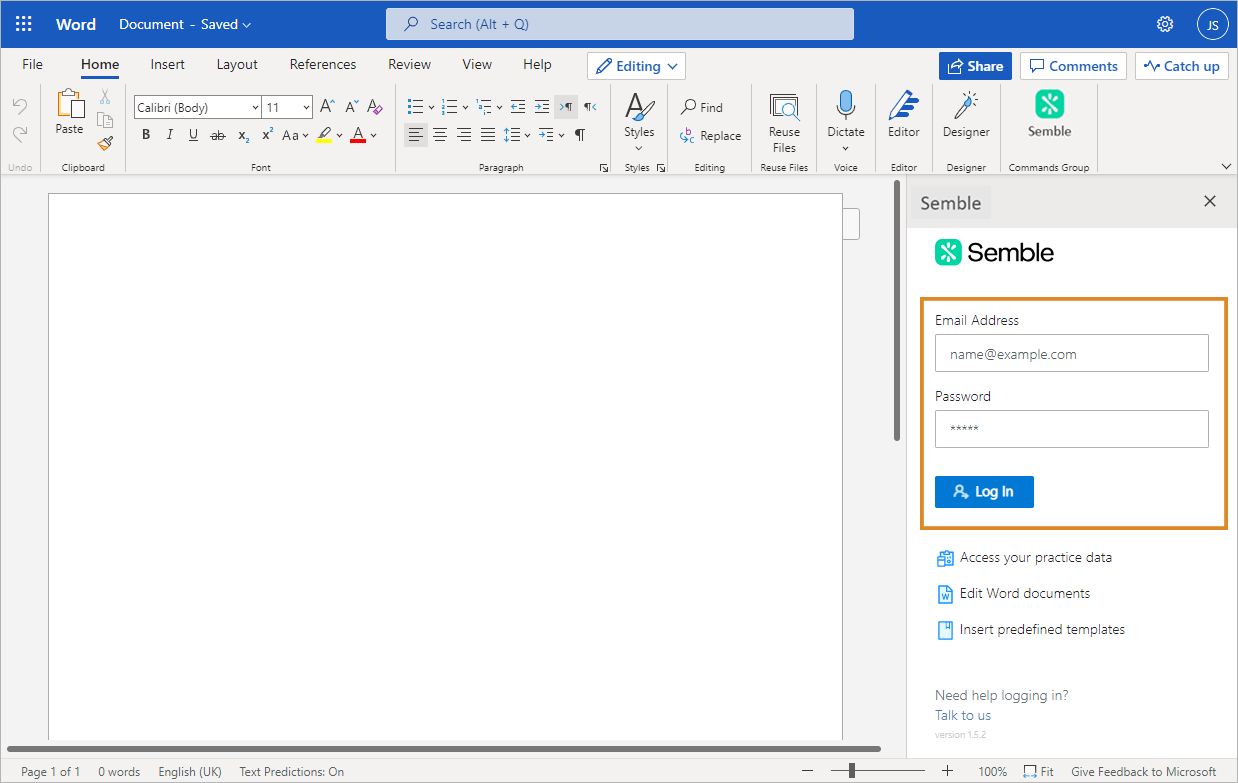Open Reuse Files
The width and height of the screenshot is (1238, 783).
pos(785,122)
